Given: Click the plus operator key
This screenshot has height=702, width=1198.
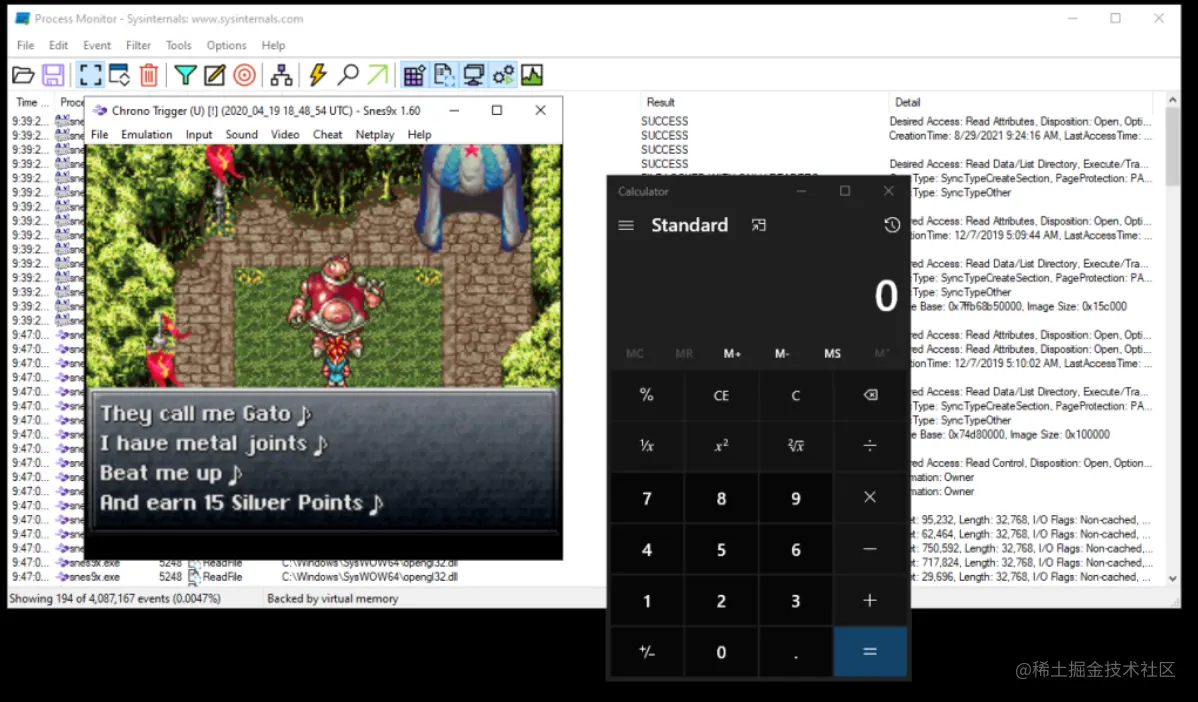Looking at the screenshot, I should pos(869,600).
